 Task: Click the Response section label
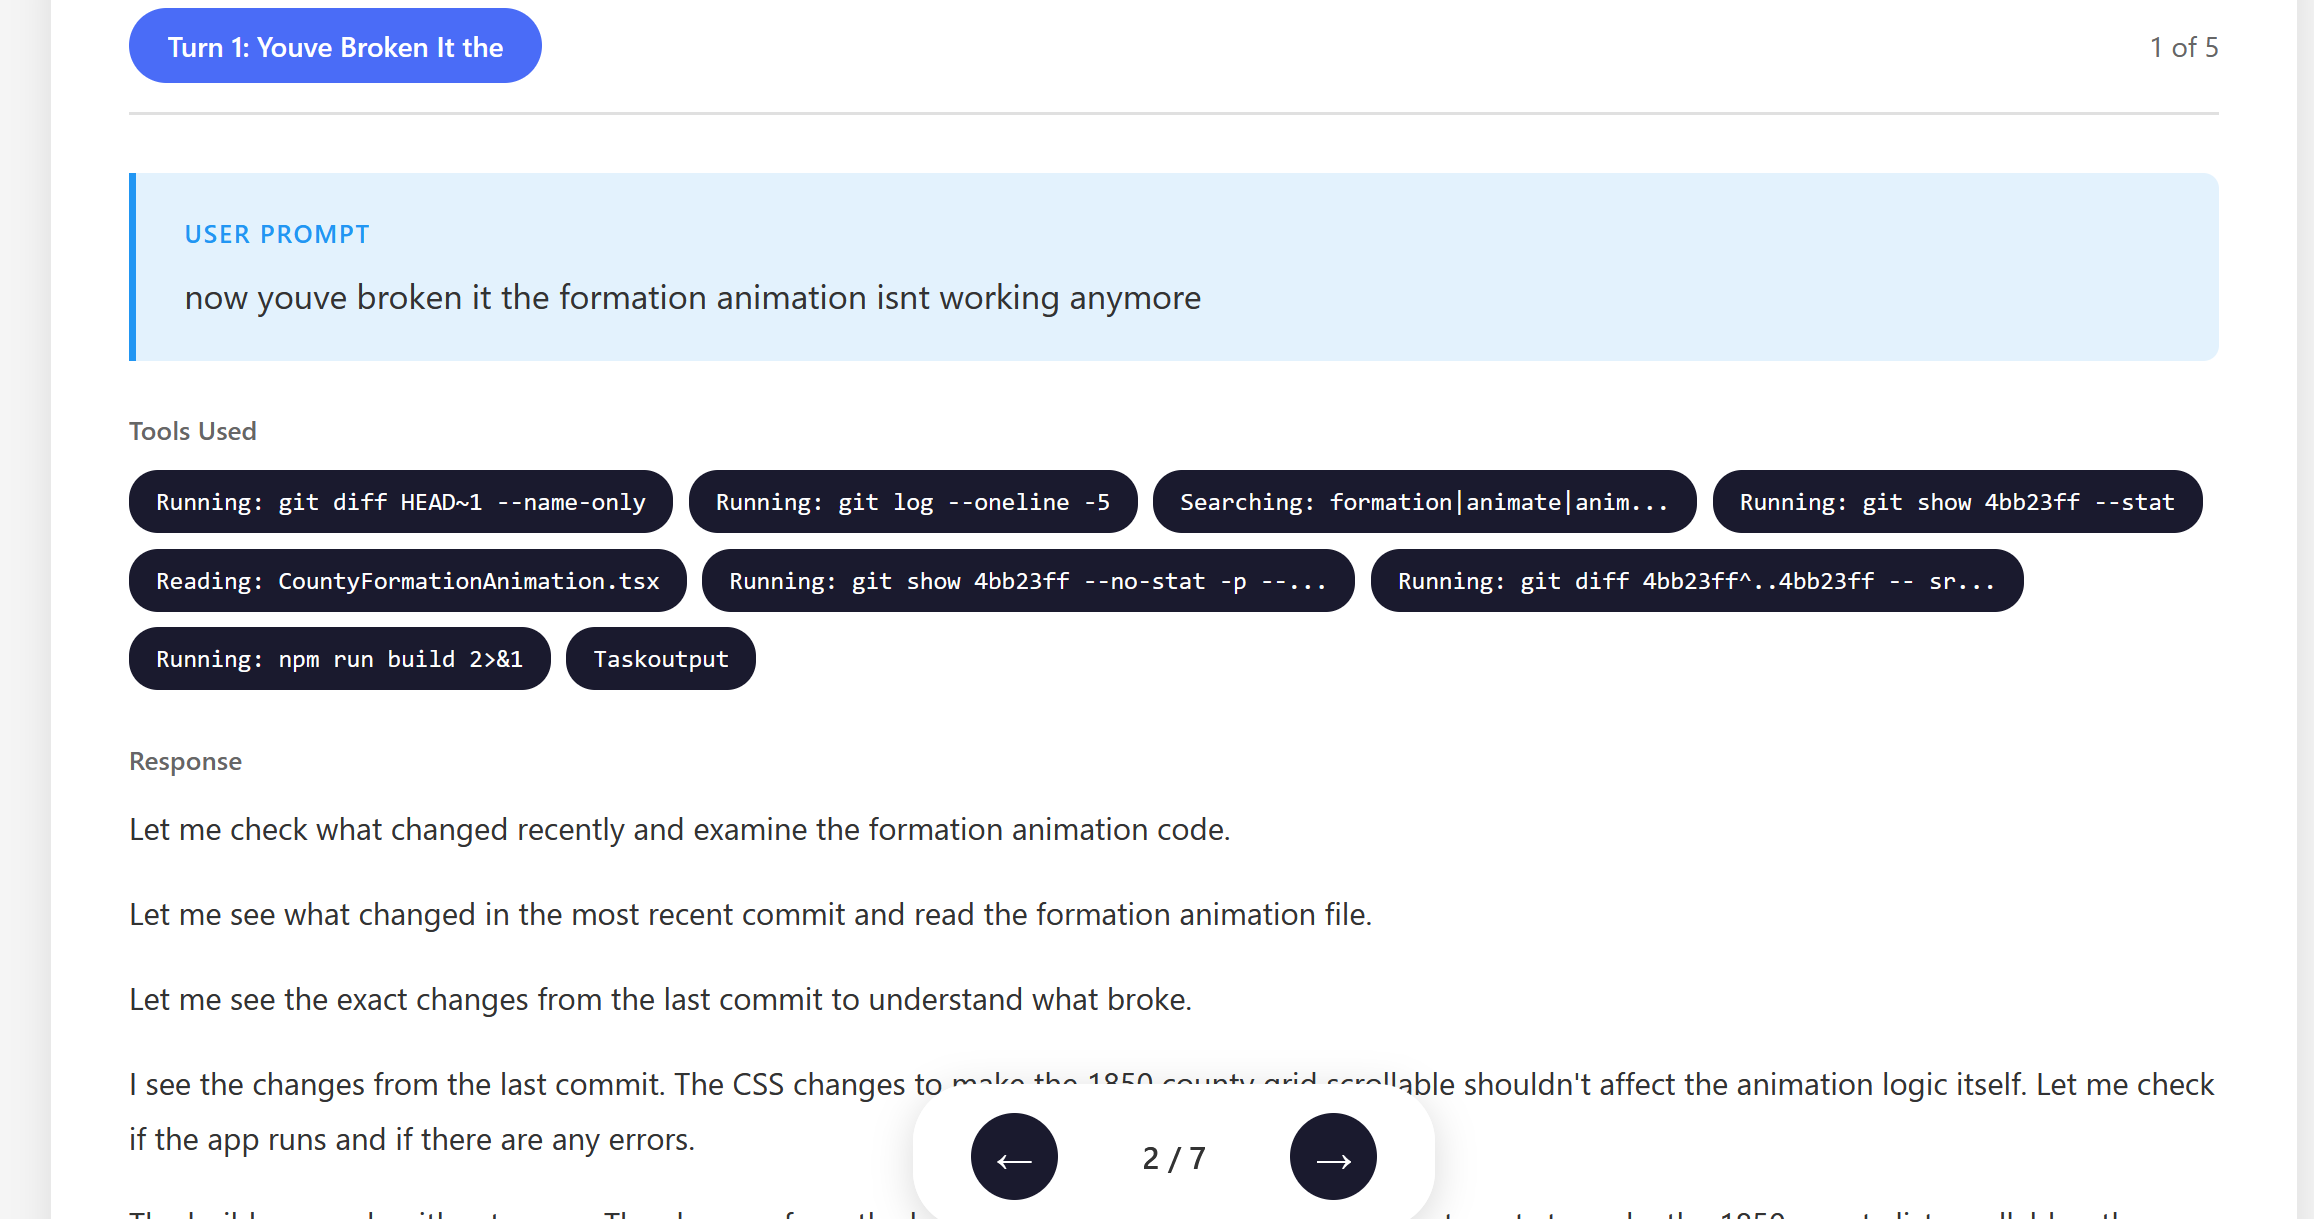click(x=185, y=761)
